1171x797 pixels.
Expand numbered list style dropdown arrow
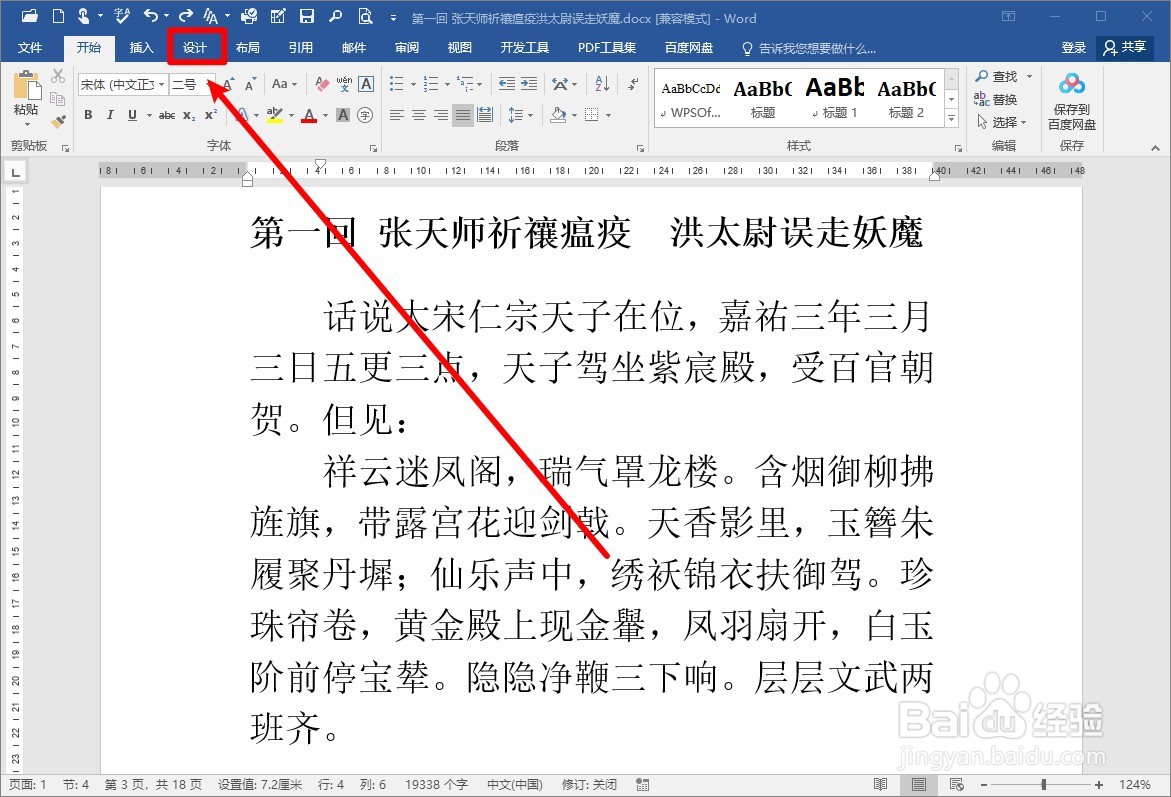pyautogui.click(x=447, y=84)
